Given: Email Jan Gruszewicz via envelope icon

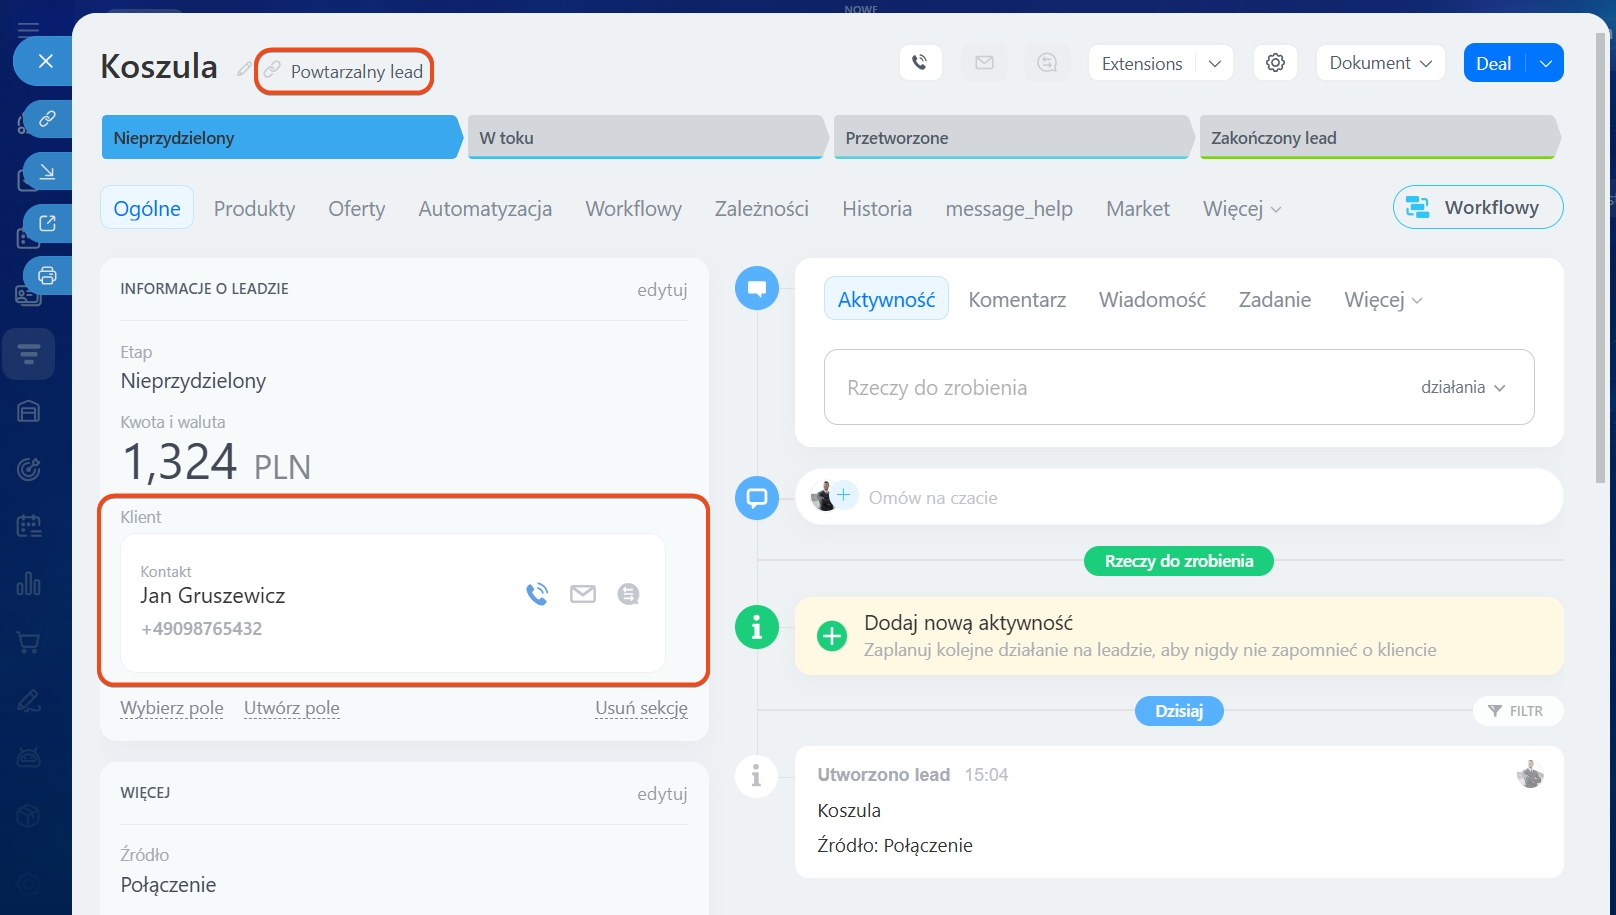Looking at the screenshot, I should coord(583,594).
